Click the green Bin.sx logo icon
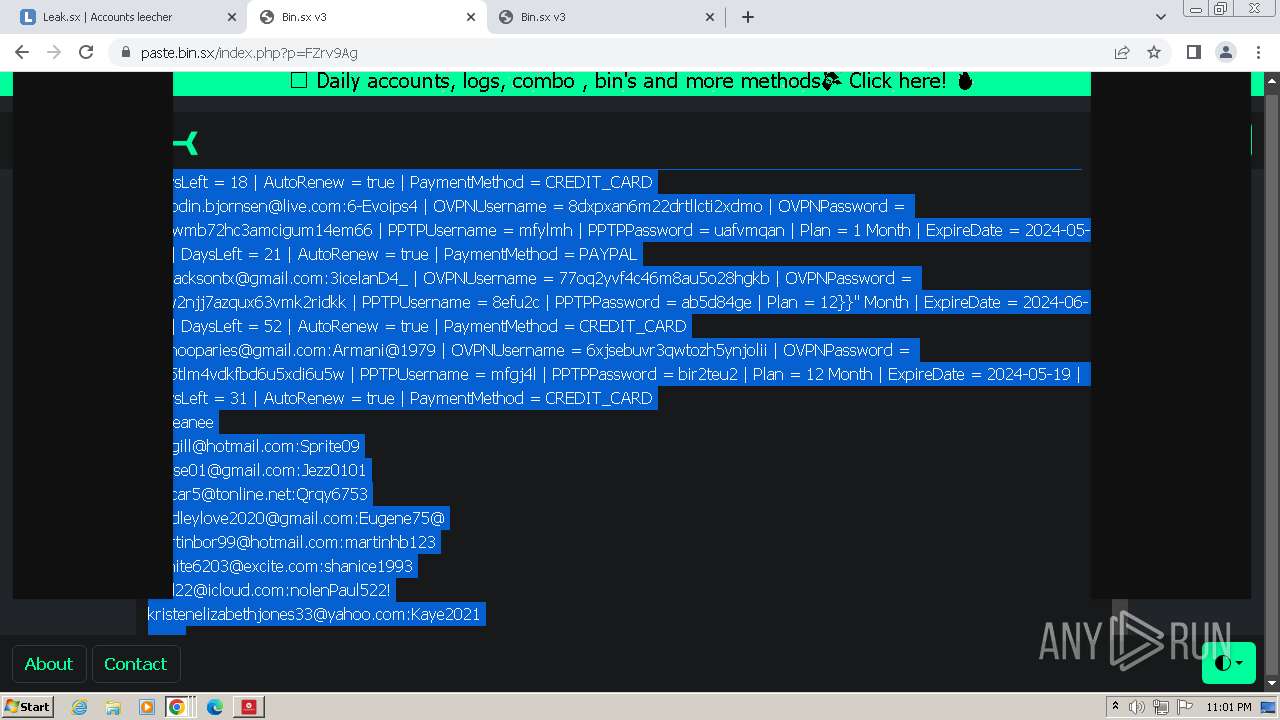 tap(186, 144)
